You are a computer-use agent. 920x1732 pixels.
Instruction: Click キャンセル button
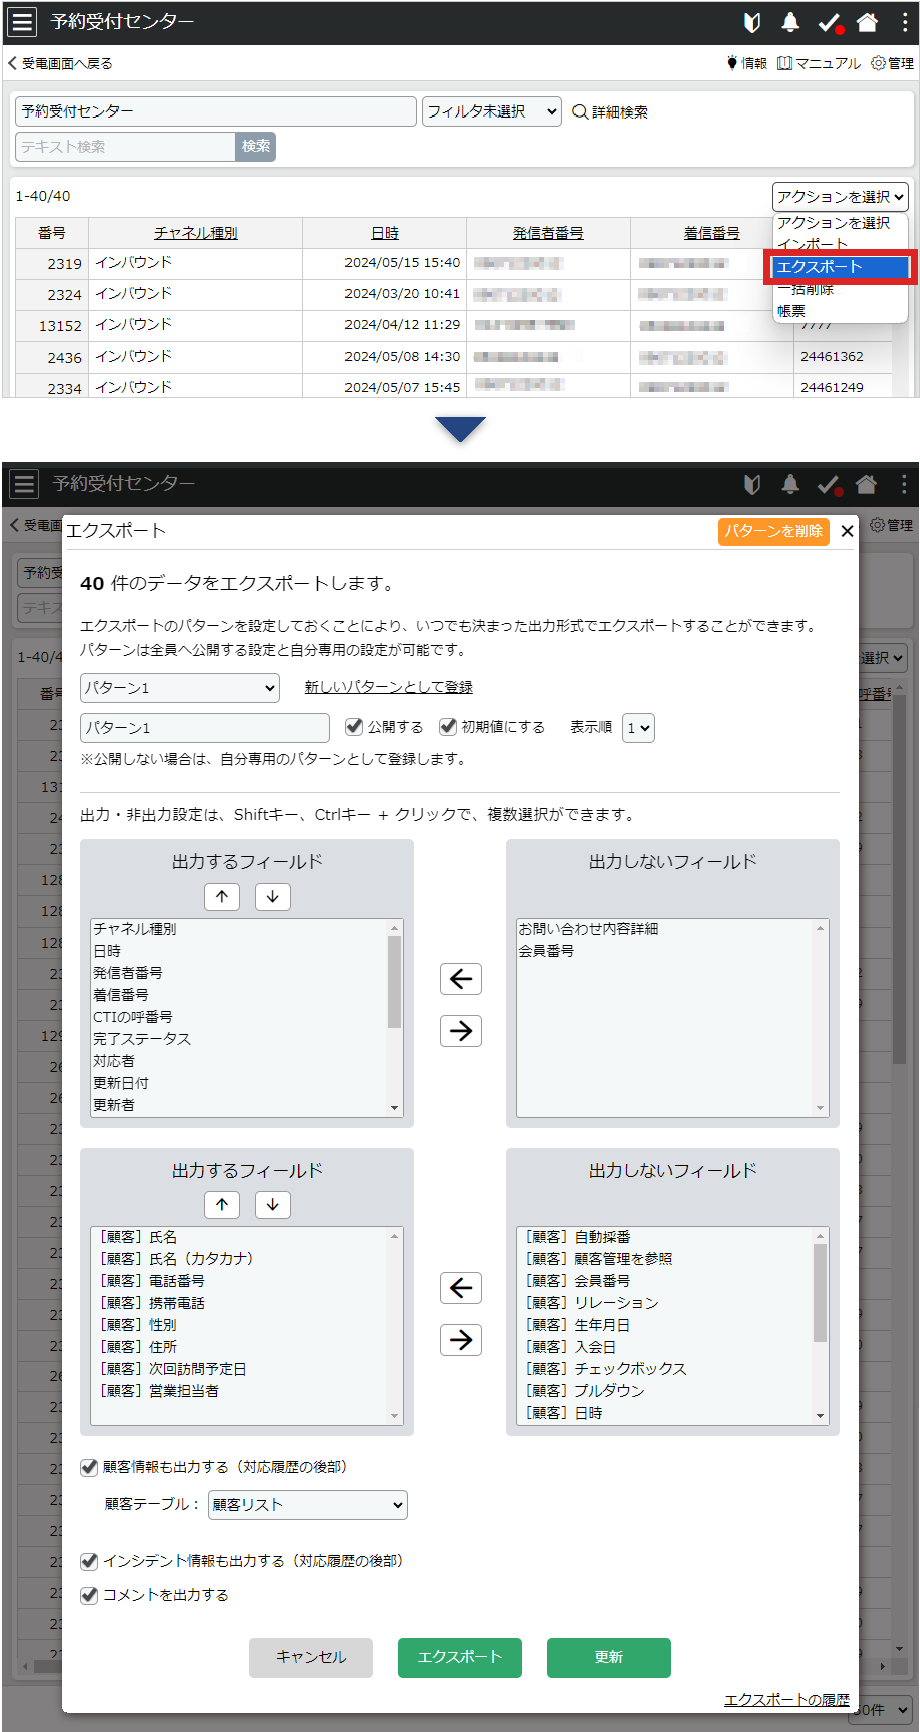point(311,1657)
